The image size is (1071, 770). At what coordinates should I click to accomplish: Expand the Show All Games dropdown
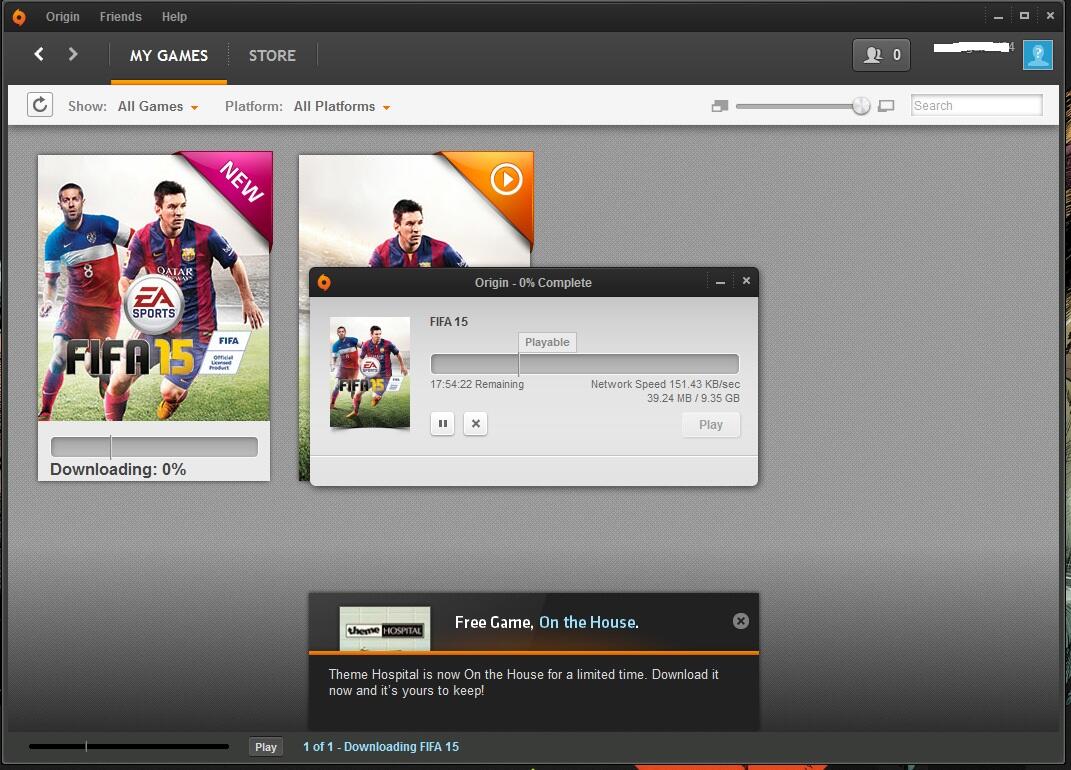(158, 107)
